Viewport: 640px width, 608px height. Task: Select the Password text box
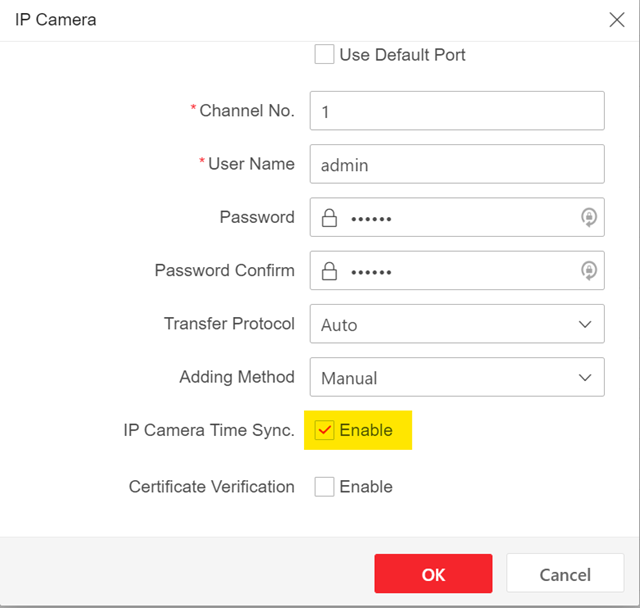[x=460, y=218]
